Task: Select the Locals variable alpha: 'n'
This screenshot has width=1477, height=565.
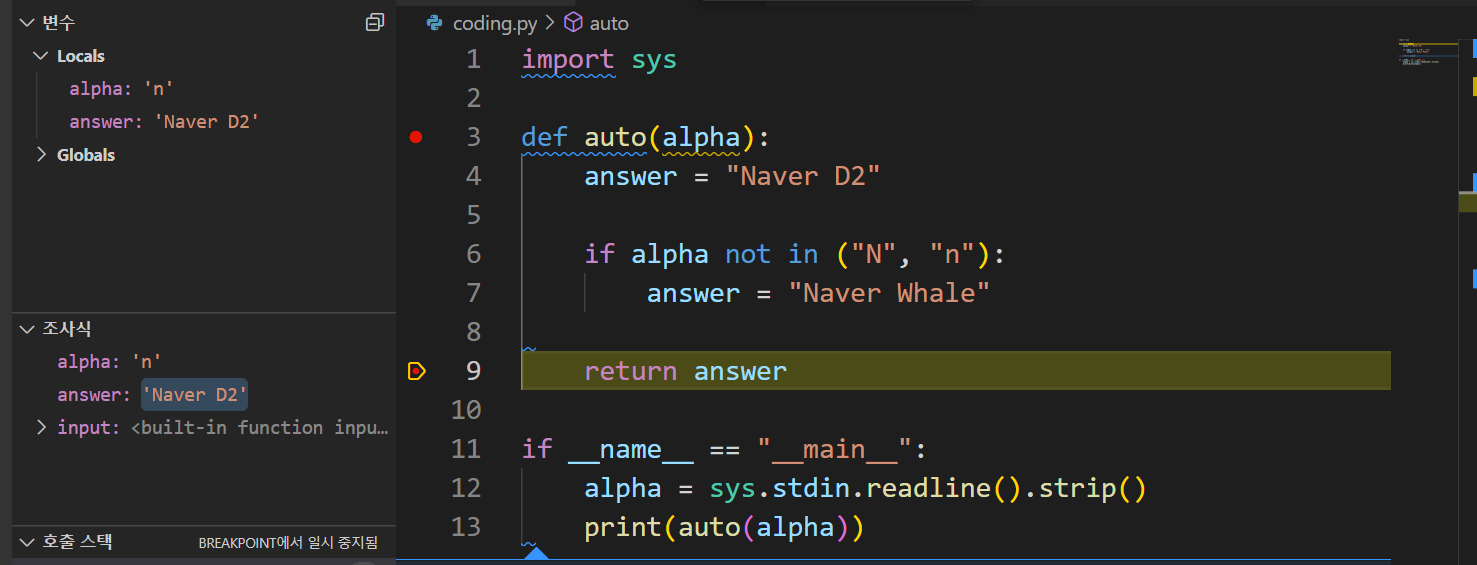Action: coord(121,89)
